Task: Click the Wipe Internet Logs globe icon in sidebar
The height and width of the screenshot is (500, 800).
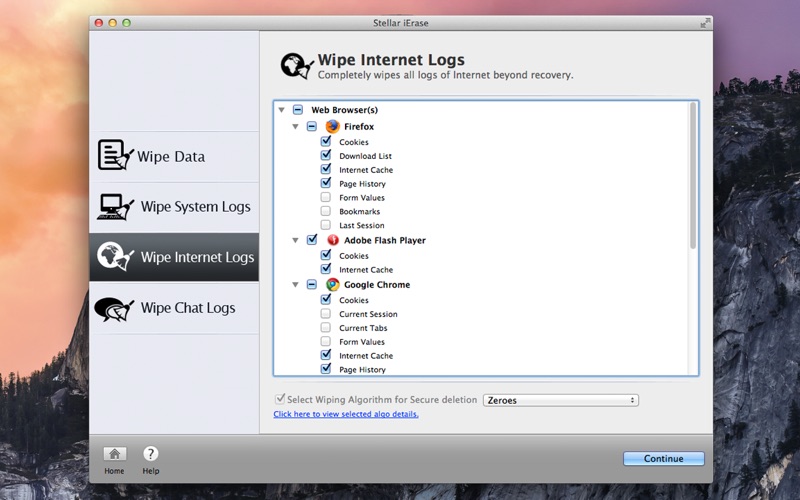Action: coord(115,256)
